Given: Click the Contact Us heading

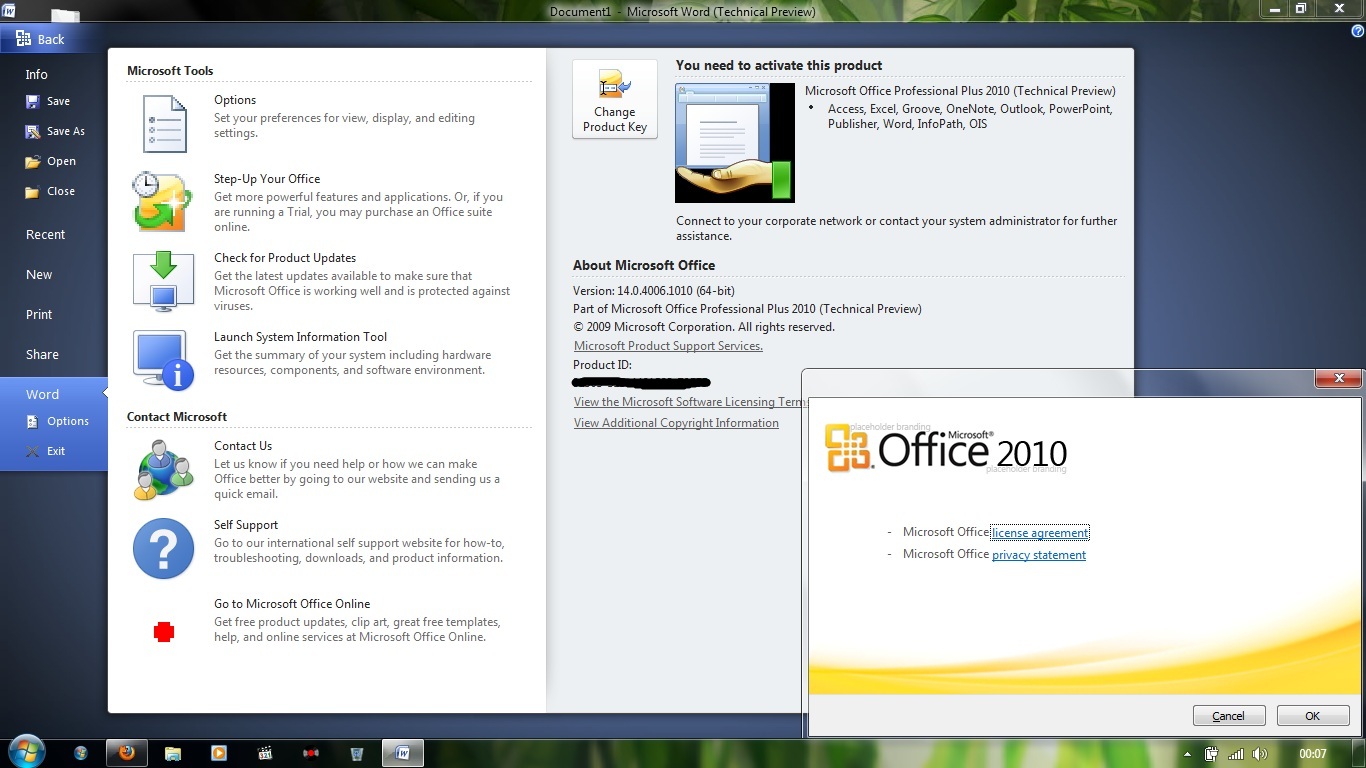Looking at the screenshot, I should coord(243,446).
